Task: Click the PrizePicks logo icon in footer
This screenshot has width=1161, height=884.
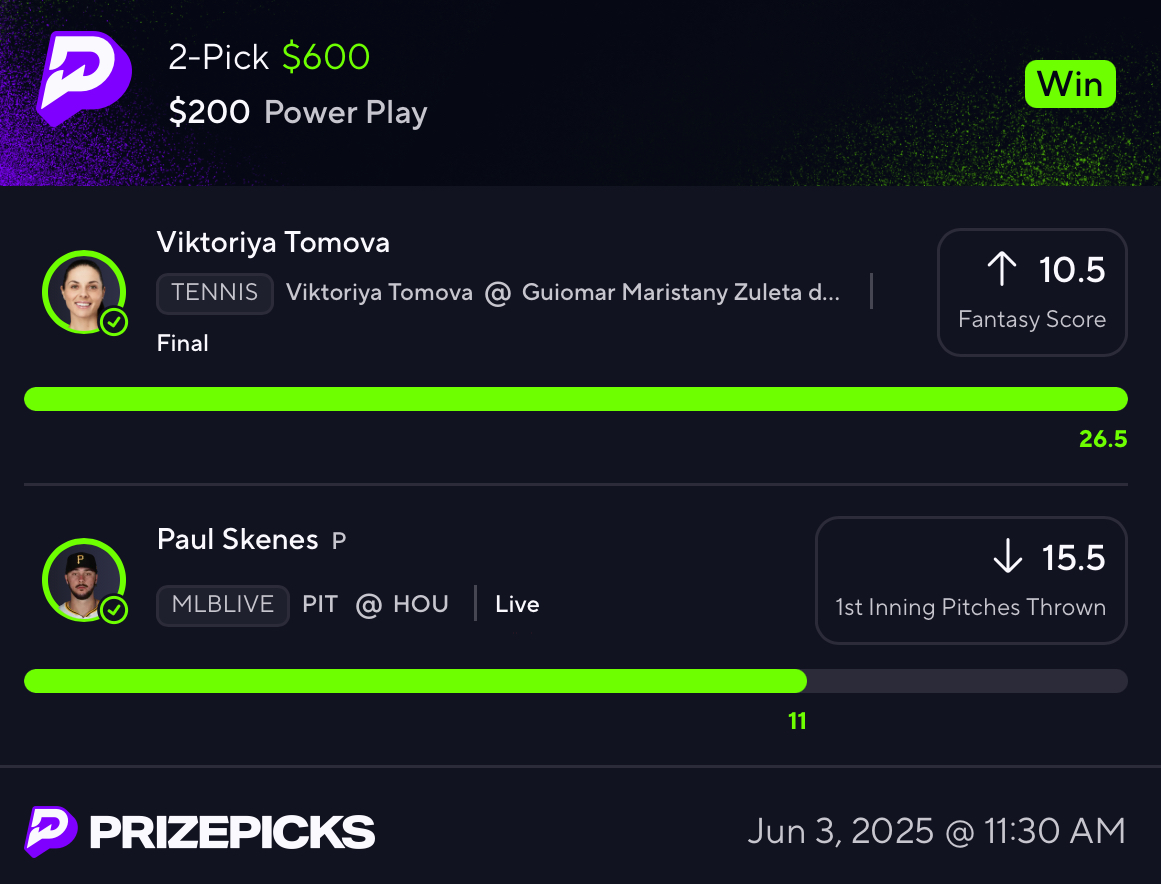Action: pos(51,831)
